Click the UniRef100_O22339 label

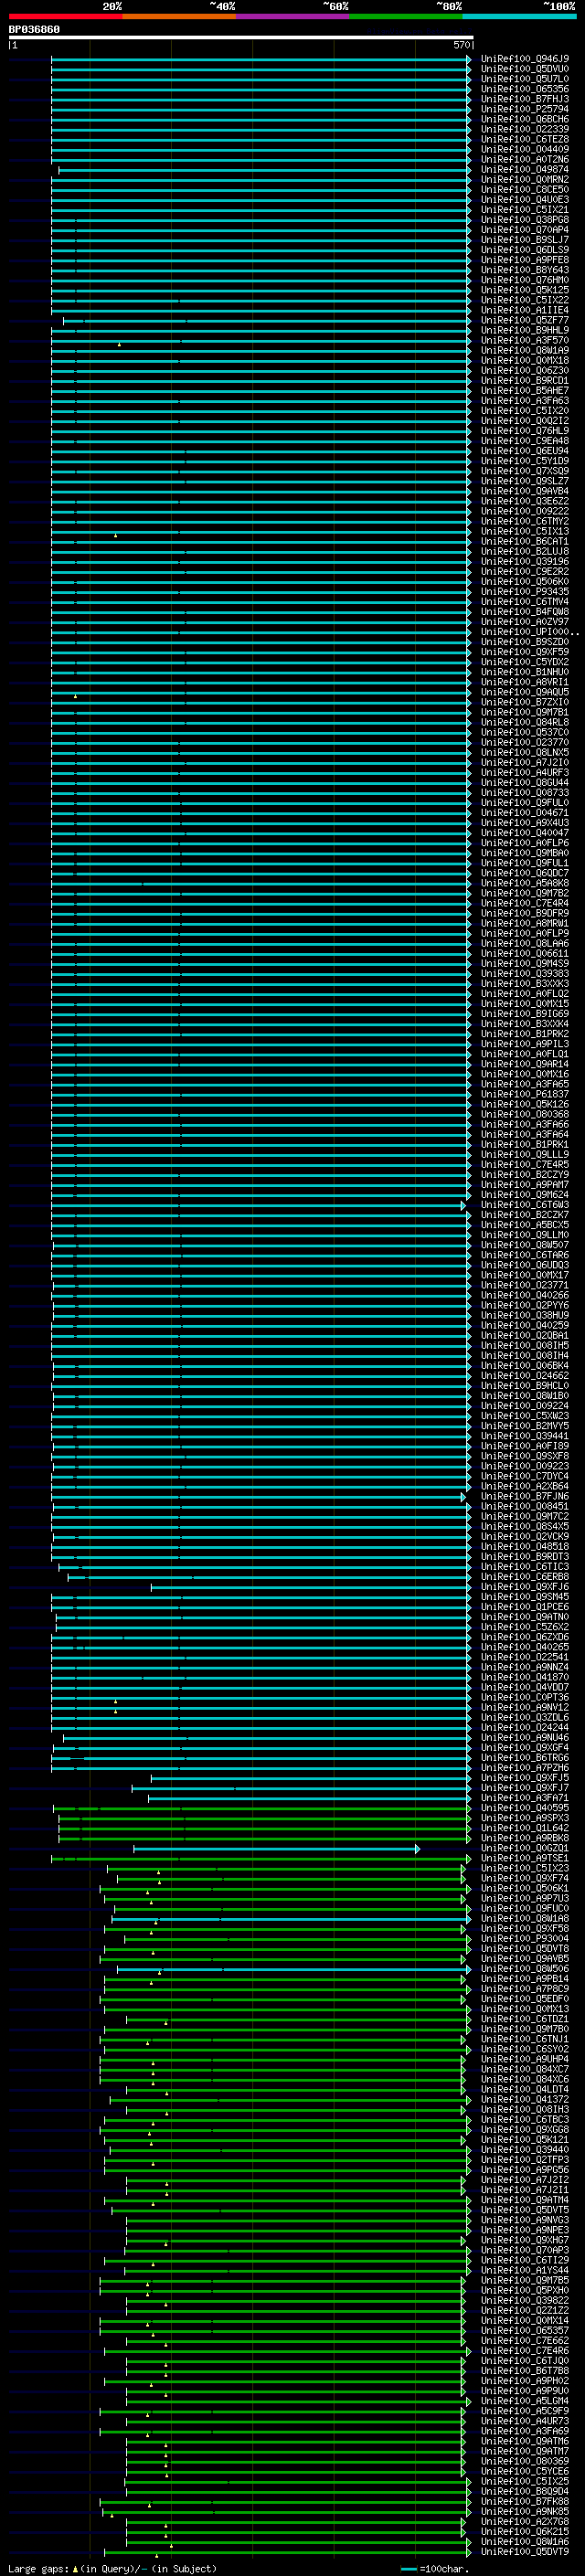point(525,129)
